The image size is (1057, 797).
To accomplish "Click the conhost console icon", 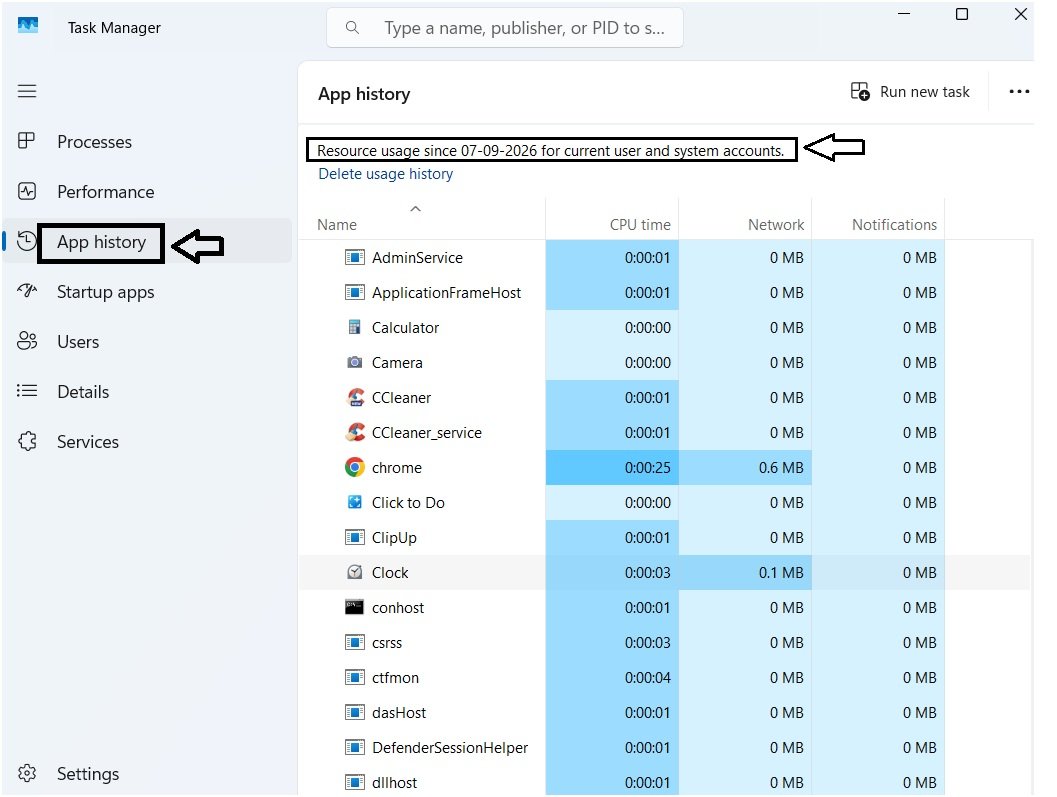I will (x=355, y=607).
